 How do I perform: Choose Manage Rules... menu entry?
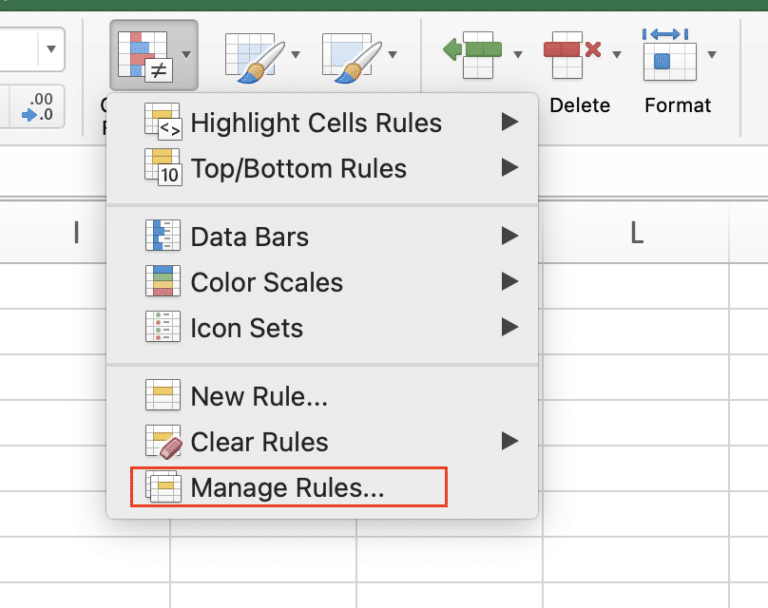click(287, 488)
